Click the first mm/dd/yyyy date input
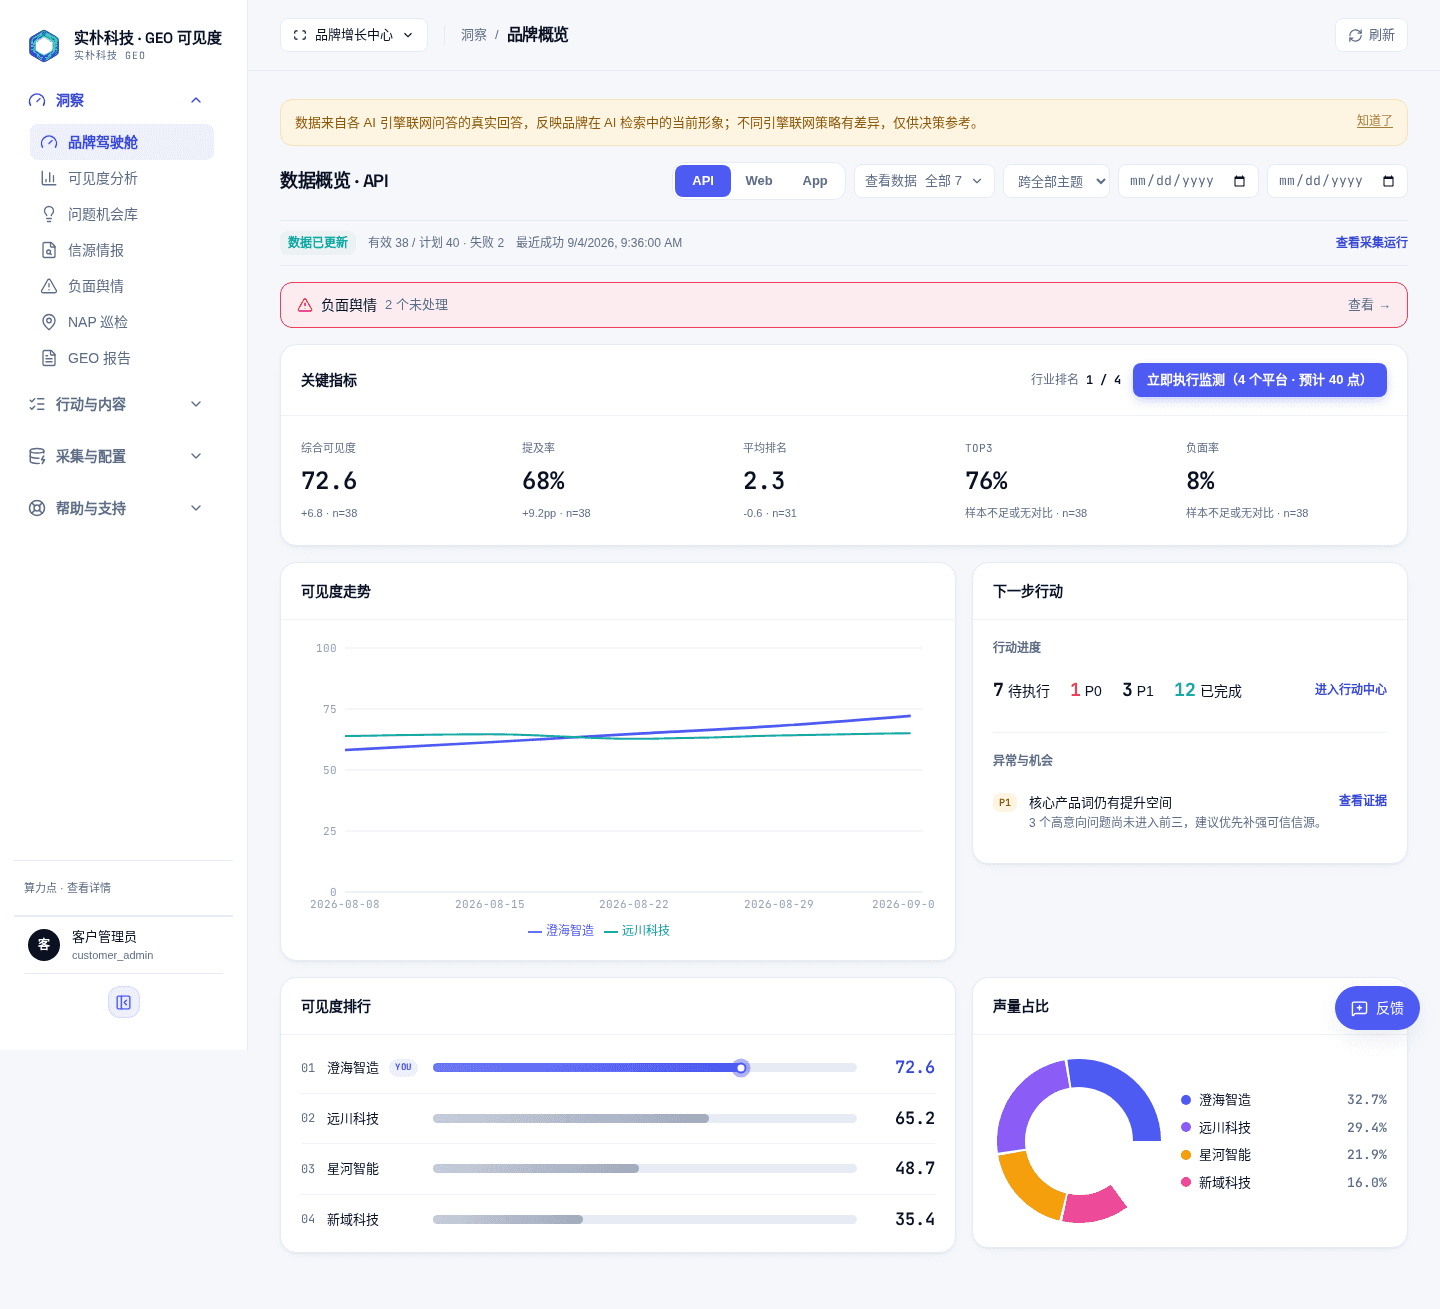This screenshot has width=1440, height=1309. (x=1188, y=181)
